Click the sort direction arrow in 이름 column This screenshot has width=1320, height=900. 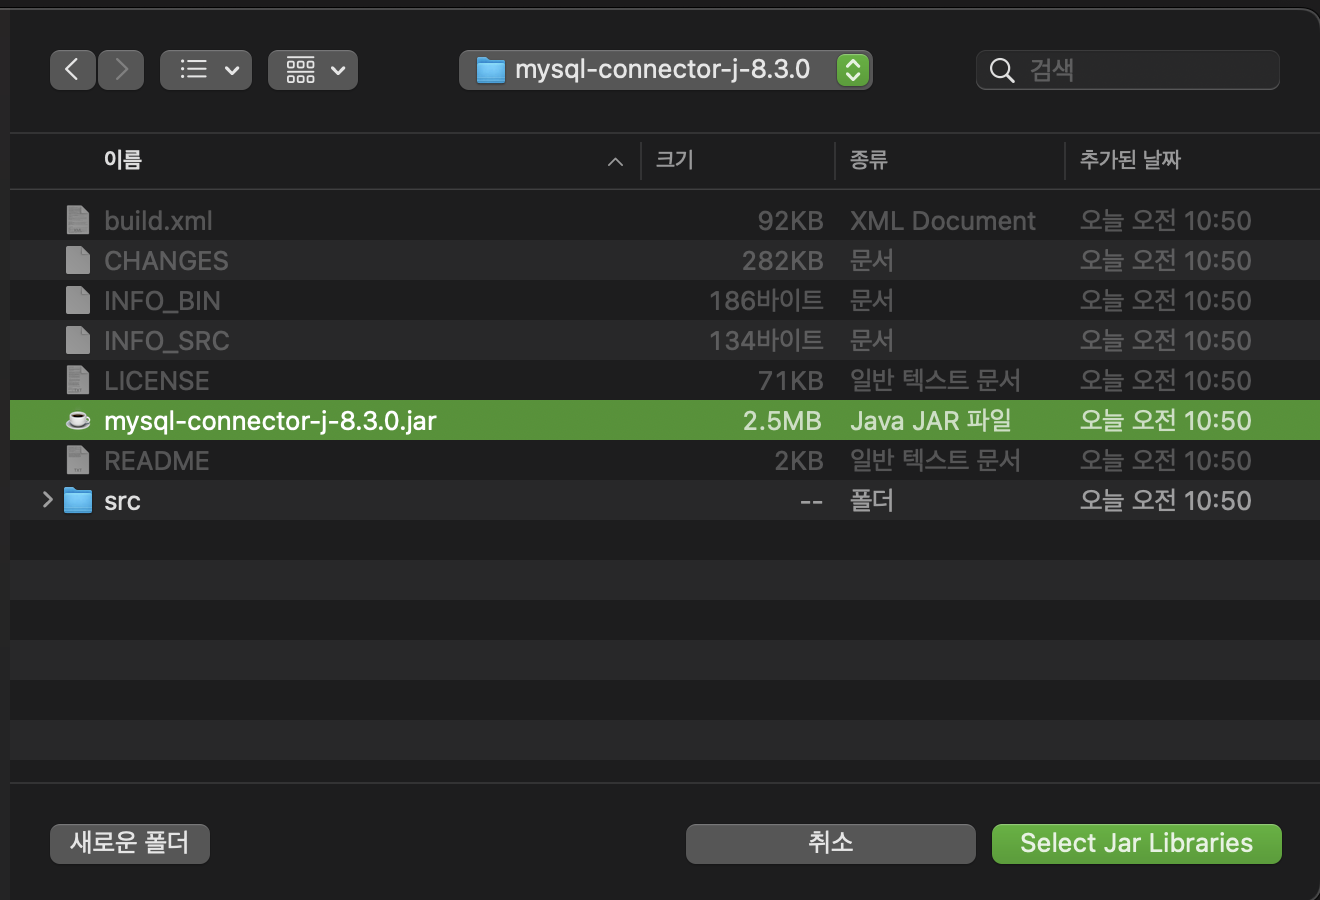tap(615, 161)
